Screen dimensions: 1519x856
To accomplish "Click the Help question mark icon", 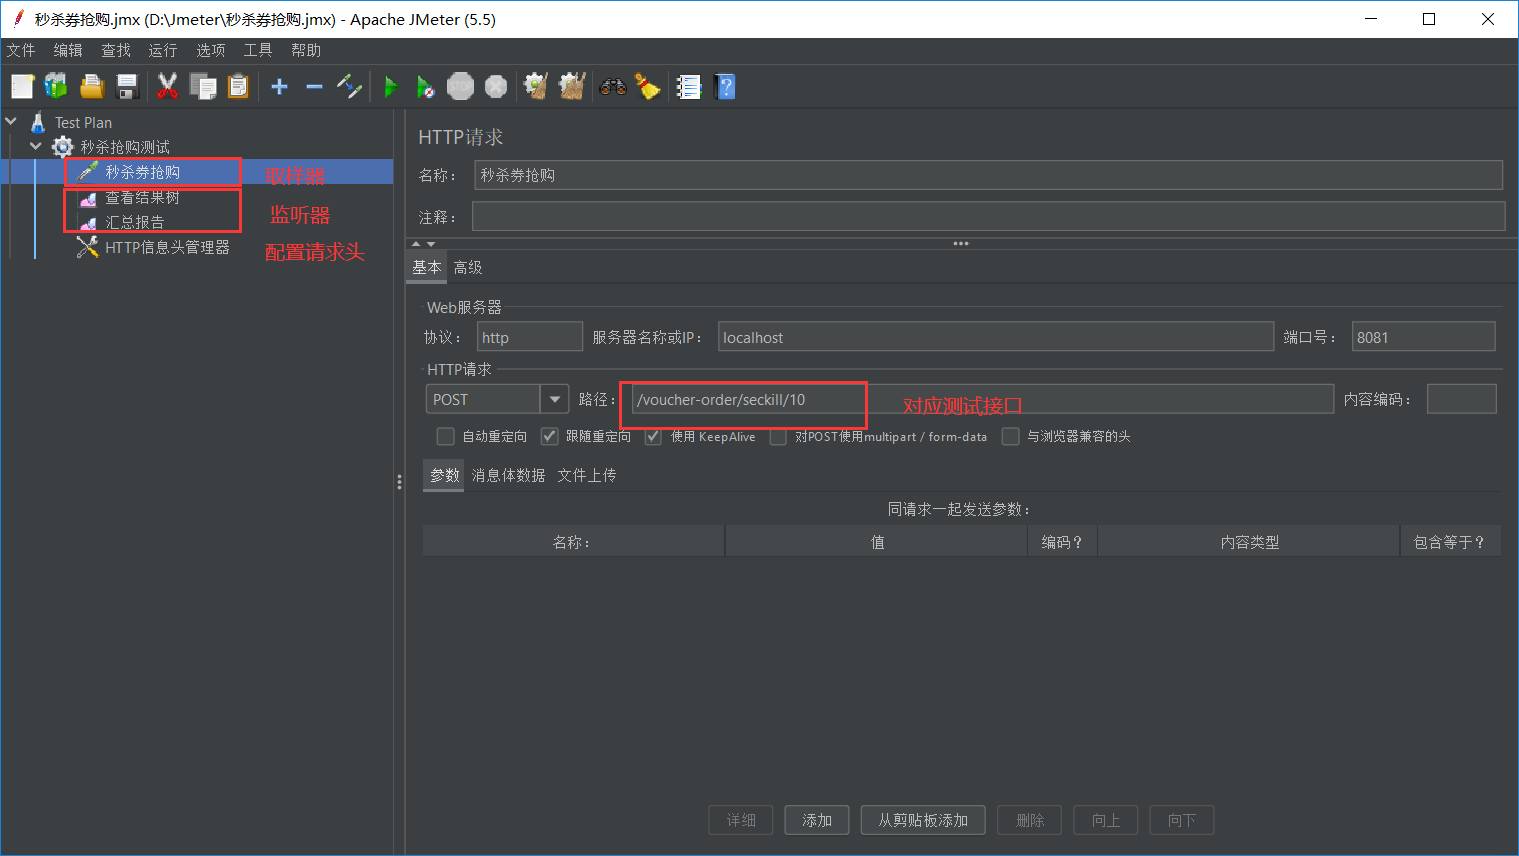I will tap(726, 87).
